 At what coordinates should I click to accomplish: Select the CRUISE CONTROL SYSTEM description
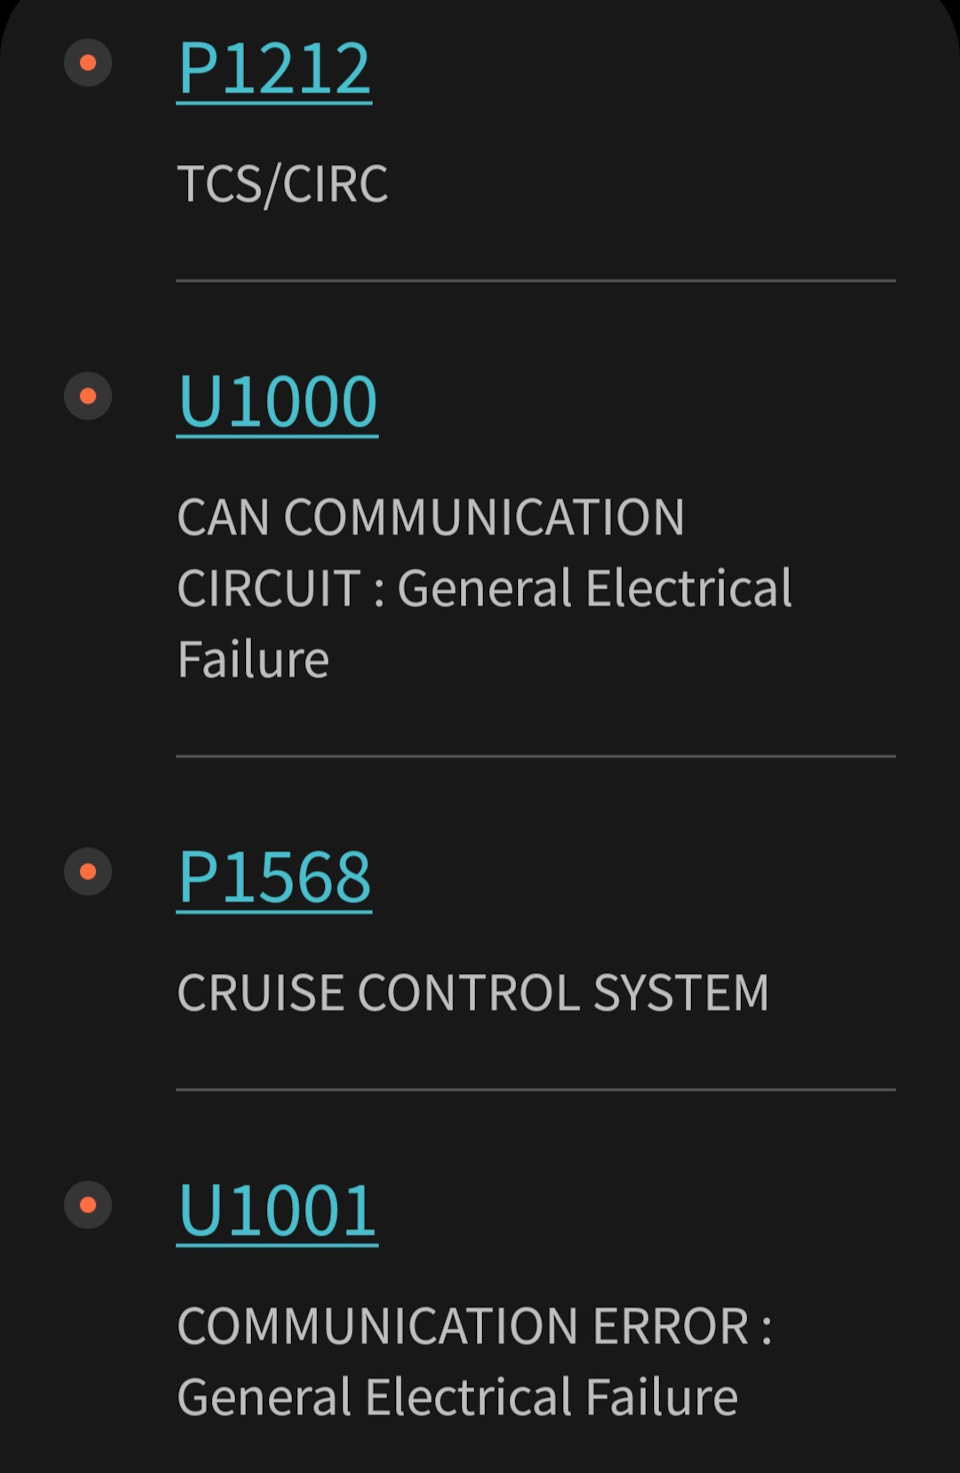point(473,993)
